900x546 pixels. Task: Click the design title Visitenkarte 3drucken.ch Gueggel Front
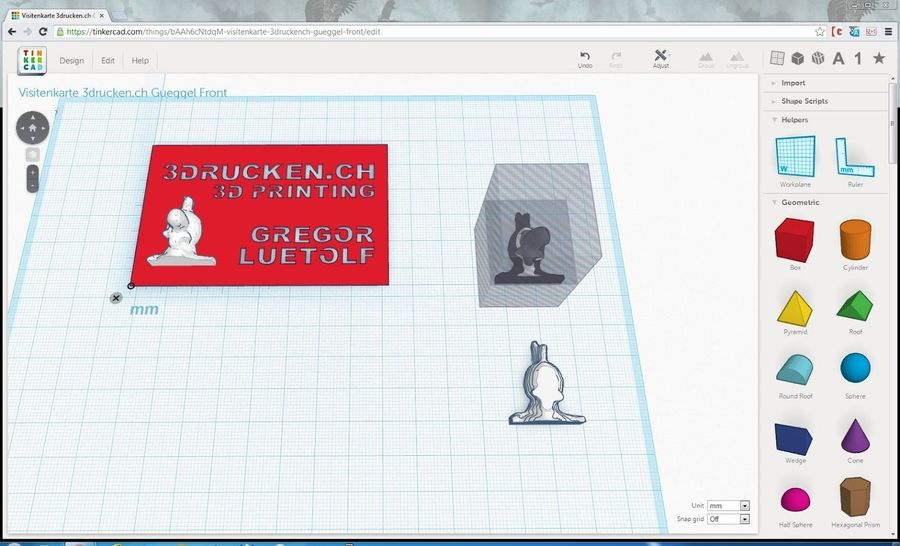pyautogui.click(x=123, y=92)
